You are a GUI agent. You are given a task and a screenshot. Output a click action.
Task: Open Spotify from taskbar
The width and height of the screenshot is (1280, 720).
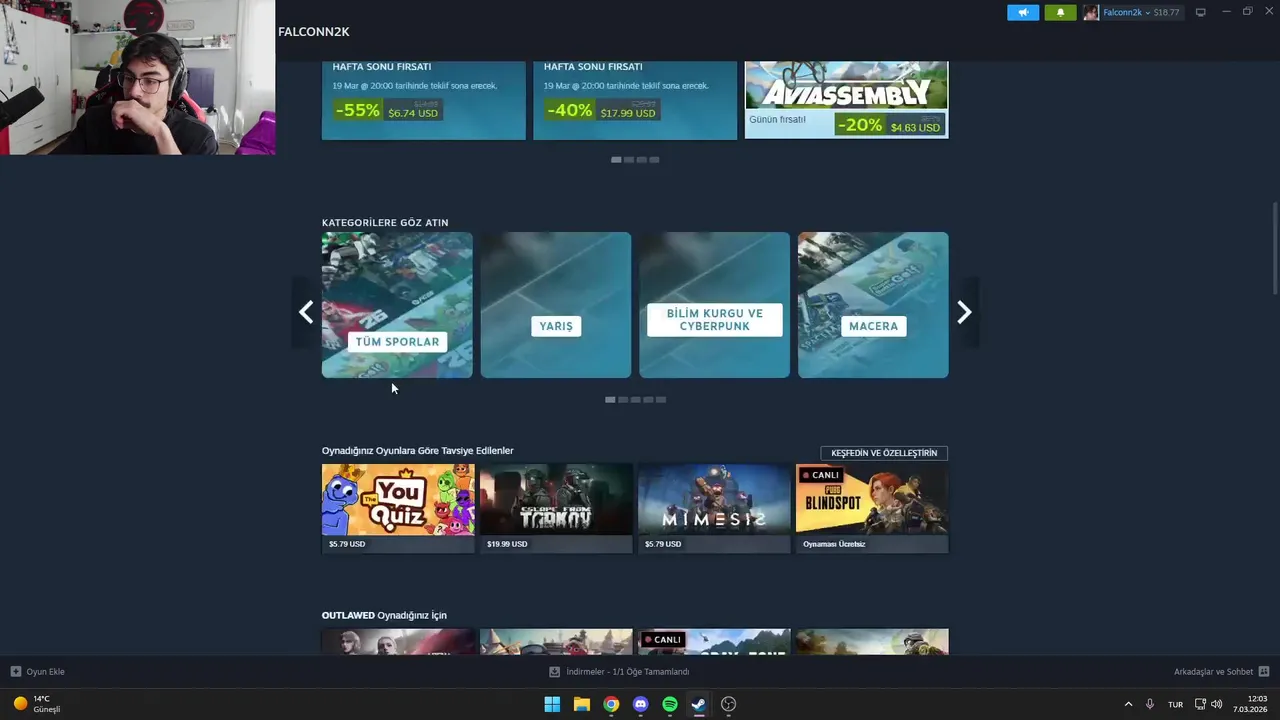point(670,704)
